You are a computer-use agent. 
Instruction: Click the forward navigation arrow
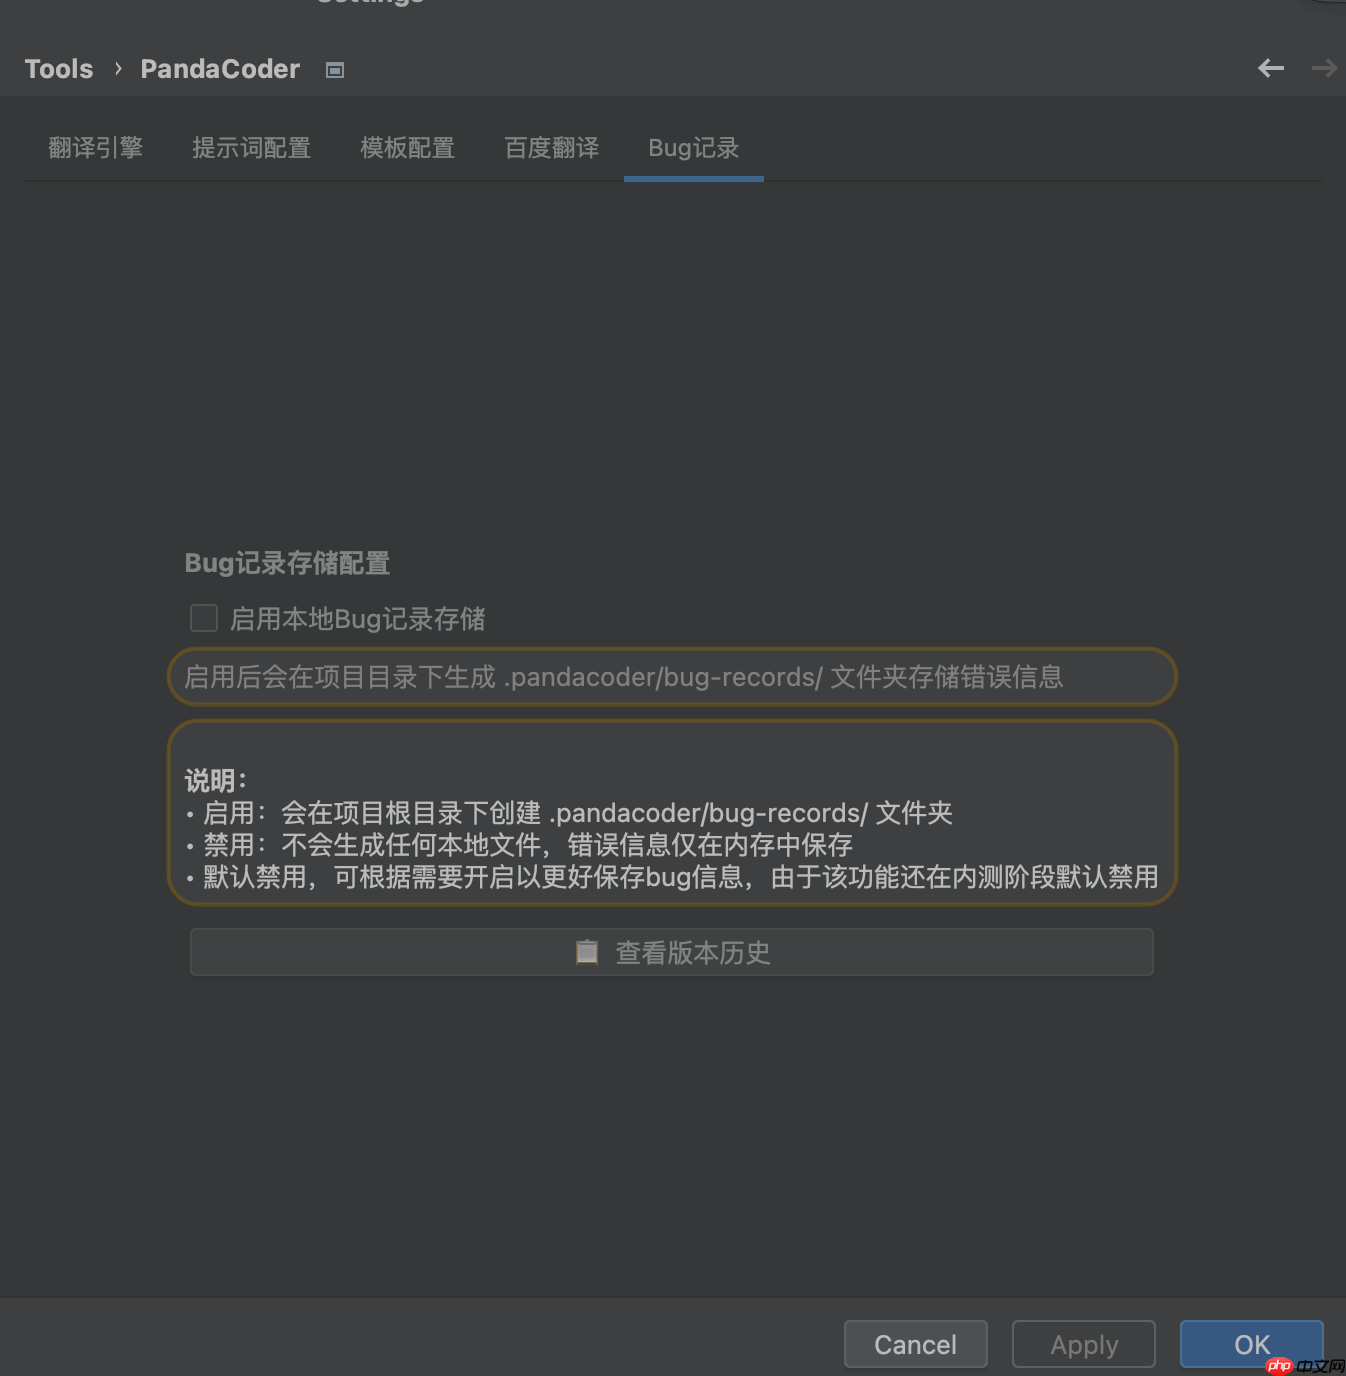(x=1323, y=68)
